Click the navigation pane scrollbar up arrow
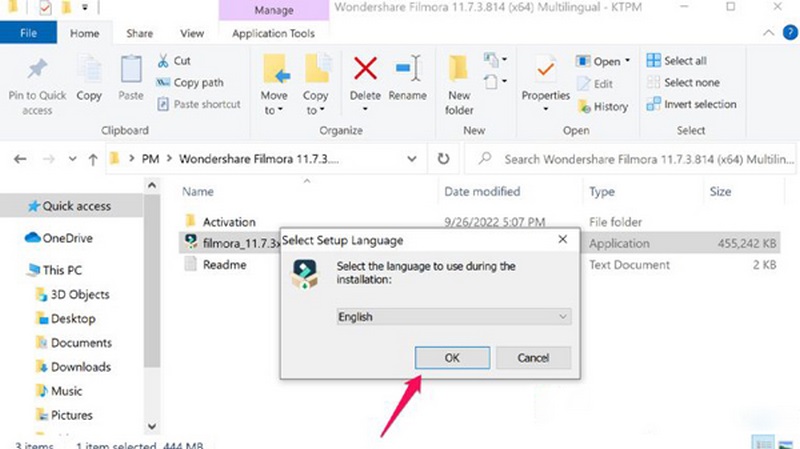 click(x=152, y=186)
